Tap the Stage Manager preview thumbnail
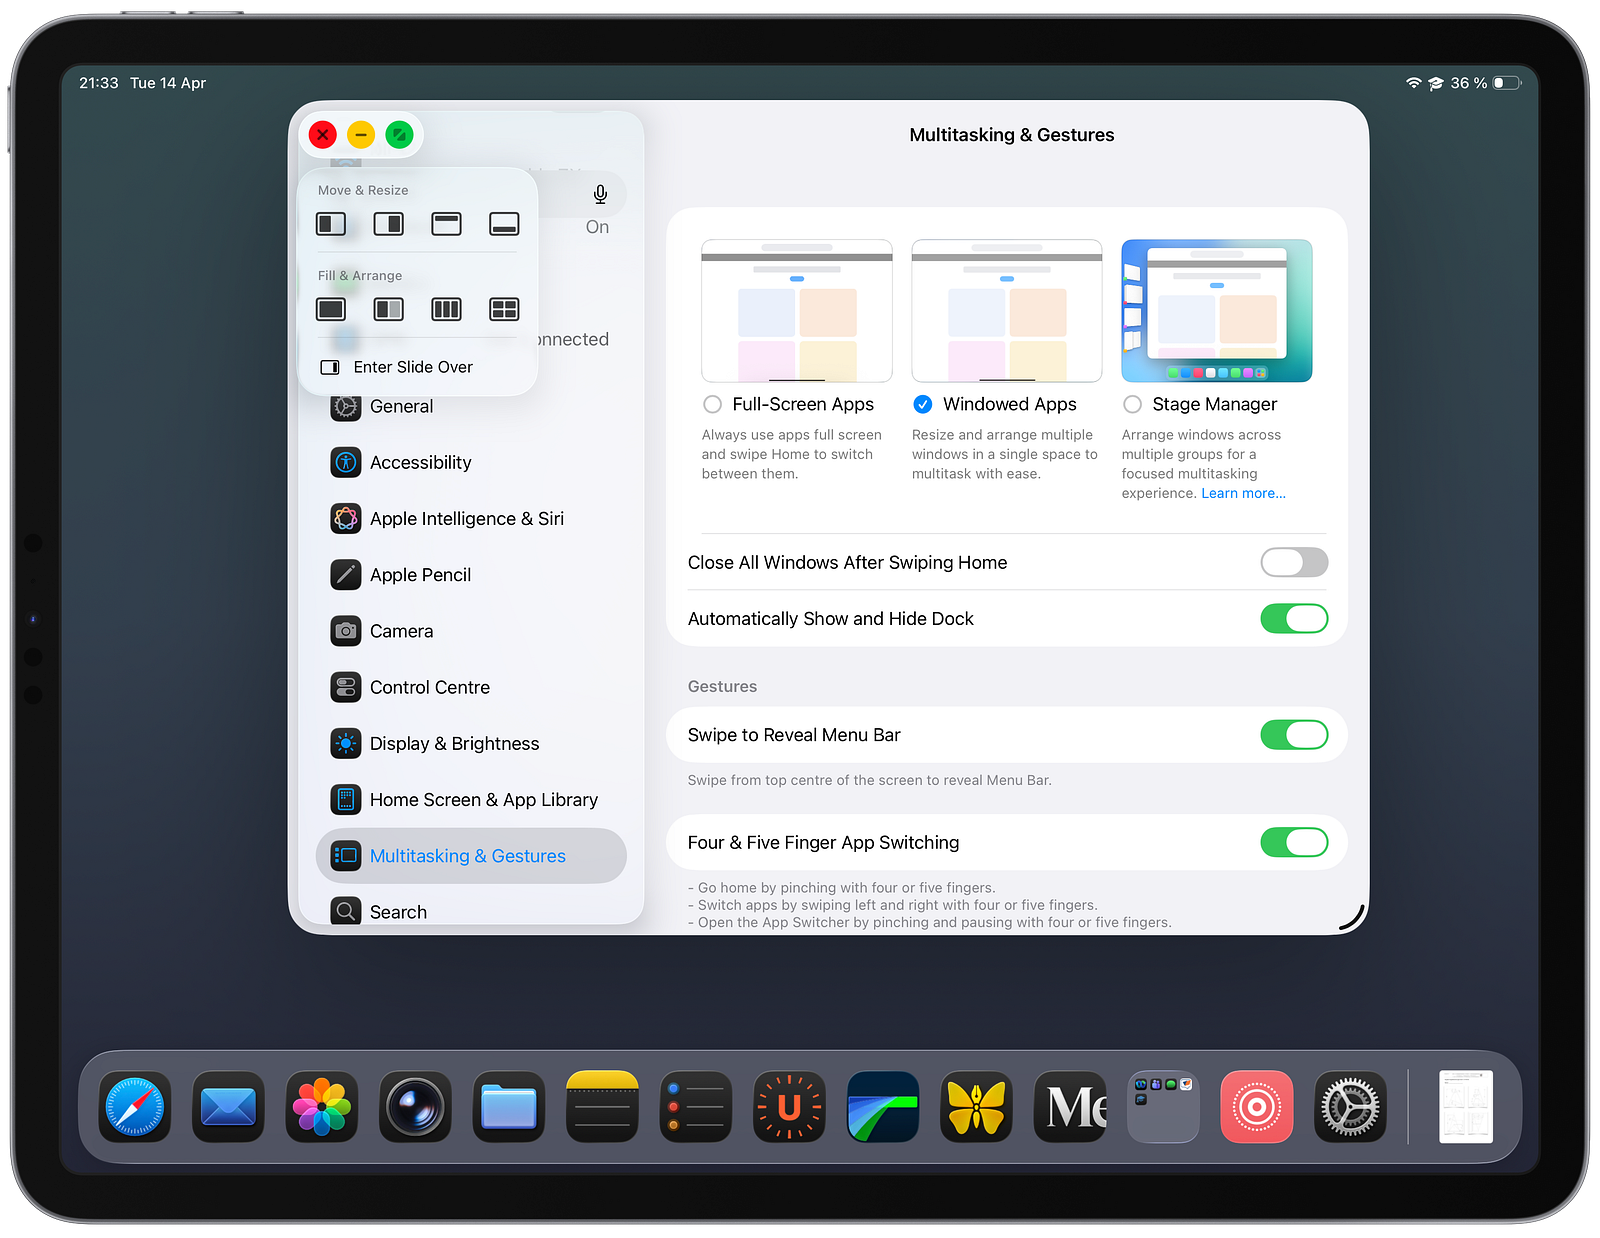Image resolution: width=1600 pixels, height=1238 pixels. click(1217, 311)
